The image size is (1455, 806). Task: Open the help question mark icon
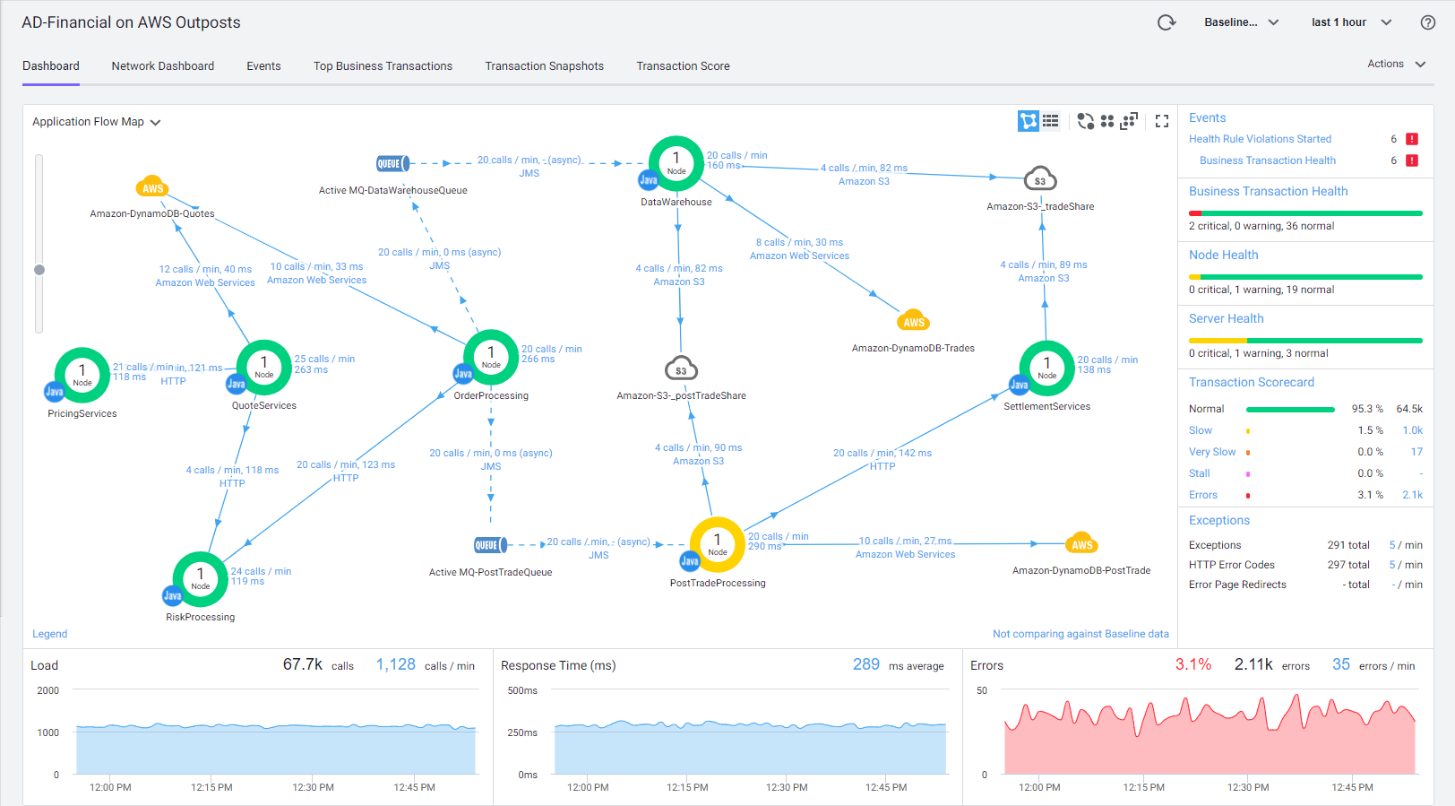1428,23
